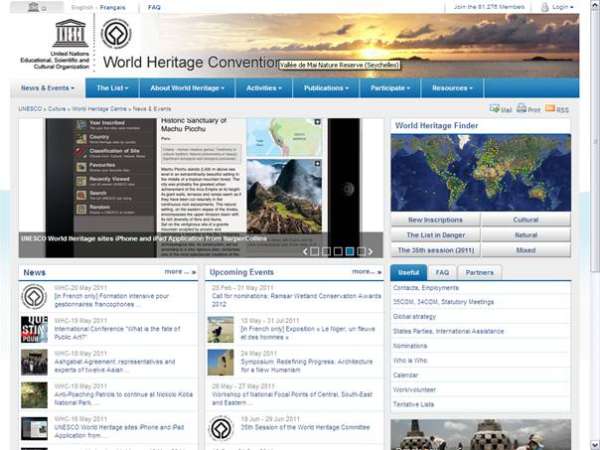
Task: Click the Cultural button
Action: (x=526, y=220)
